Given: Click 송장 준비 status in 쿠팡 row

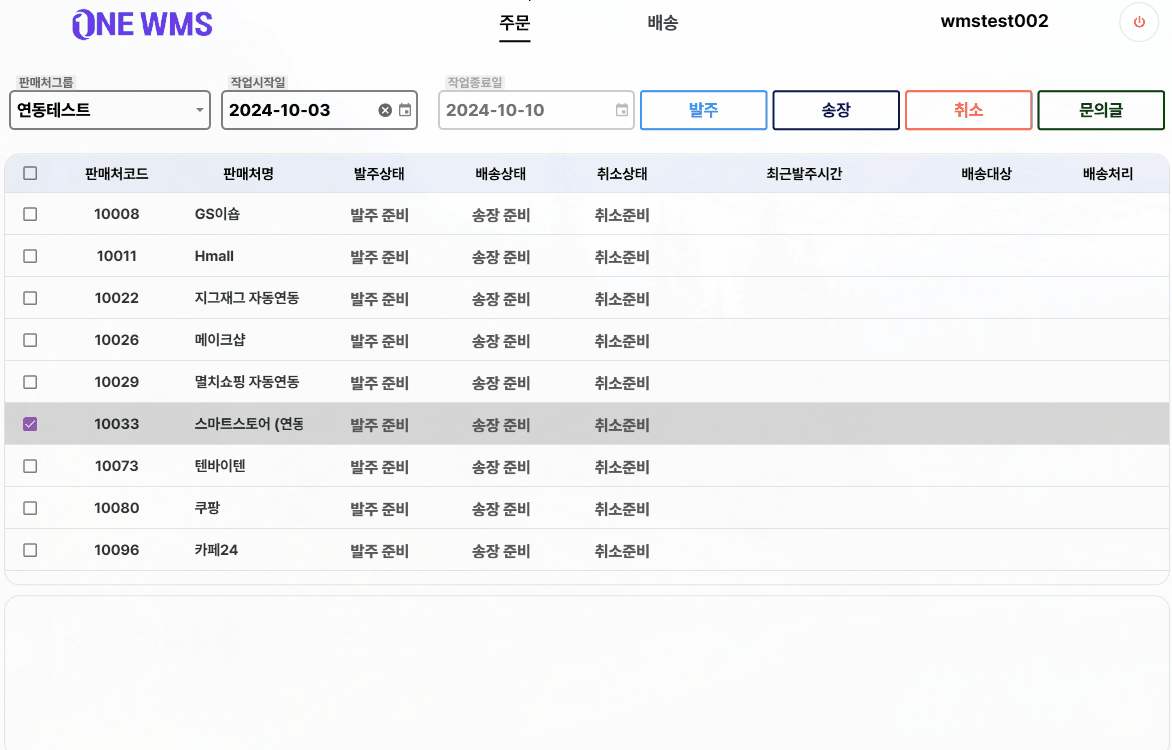Looking at the screenshot, I should [x=501, y=509].
